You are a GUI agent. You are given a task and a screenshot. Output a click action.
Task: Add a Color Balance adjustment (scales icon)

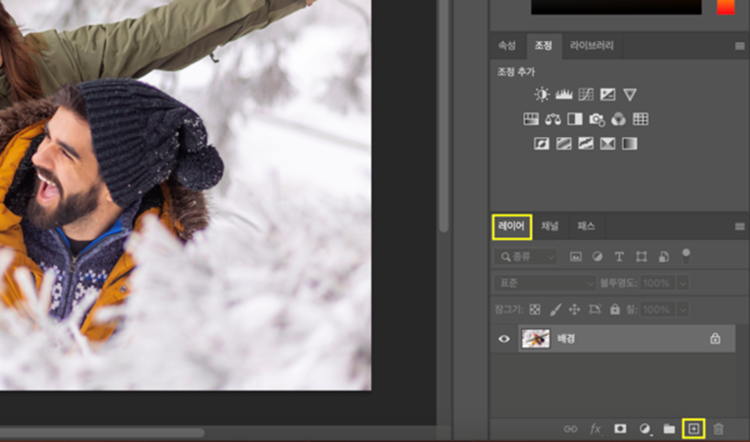(553, 119)
